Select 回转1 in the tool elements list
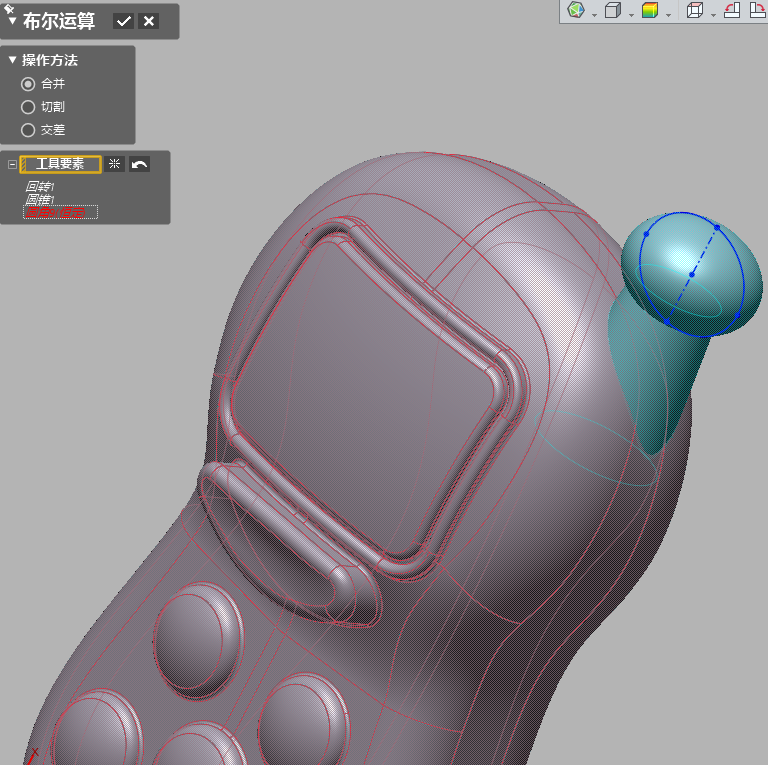768x765 pixels. pyautogui.click(x=40, y=187)
